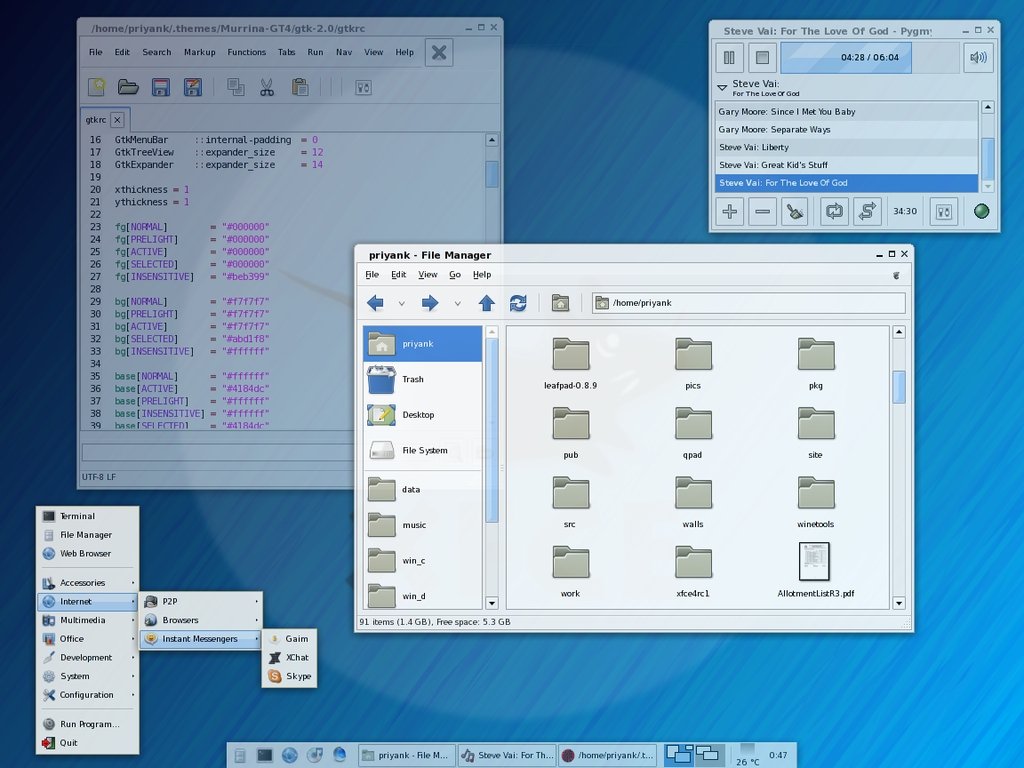Reload the current folder view

pyautogui.click(x=518, y=303)
